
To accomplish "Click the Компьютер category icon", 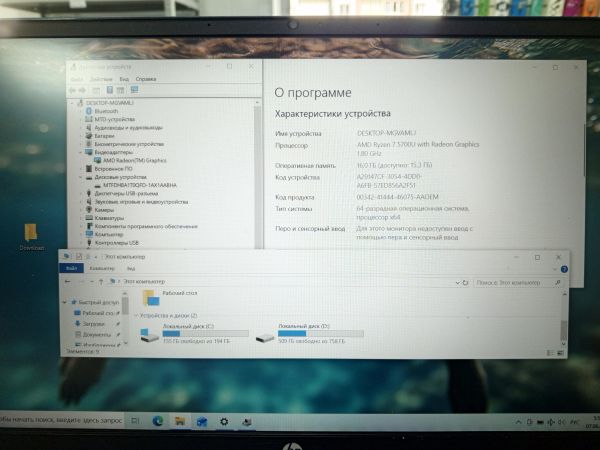I will click(89, 234).
